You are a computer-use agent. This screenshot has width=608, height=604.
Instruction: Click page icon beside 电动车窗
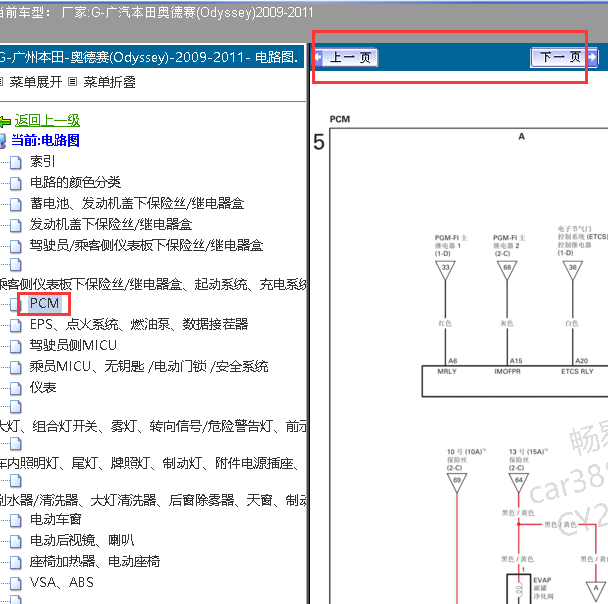(x=16, y=520)
